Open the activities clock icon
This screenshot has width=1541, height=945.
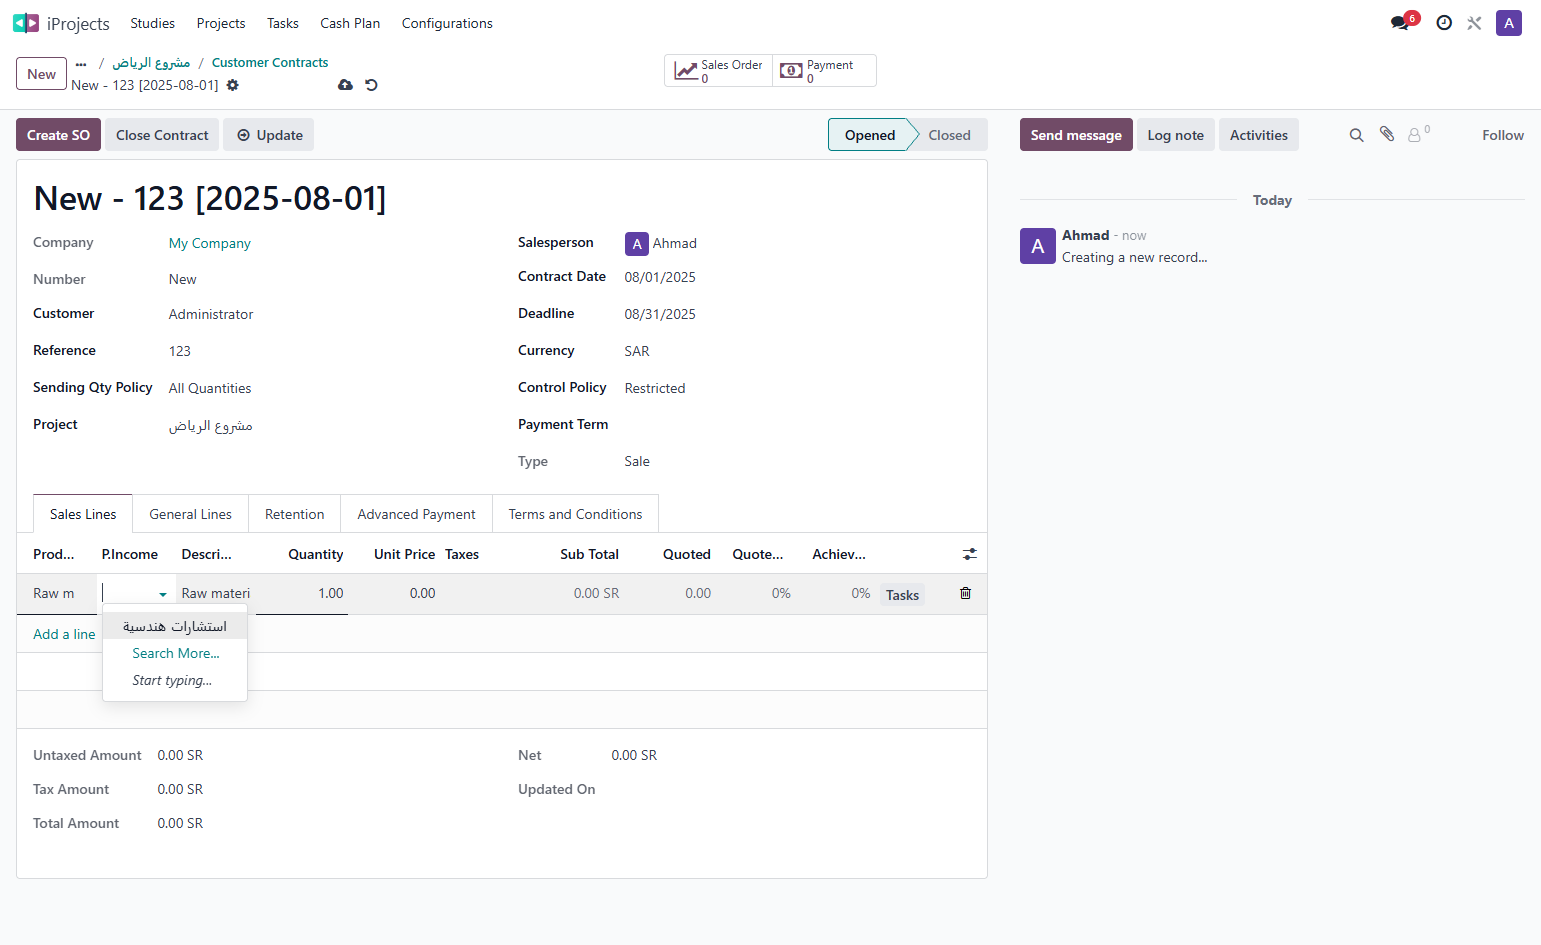tap(1444, 23)
